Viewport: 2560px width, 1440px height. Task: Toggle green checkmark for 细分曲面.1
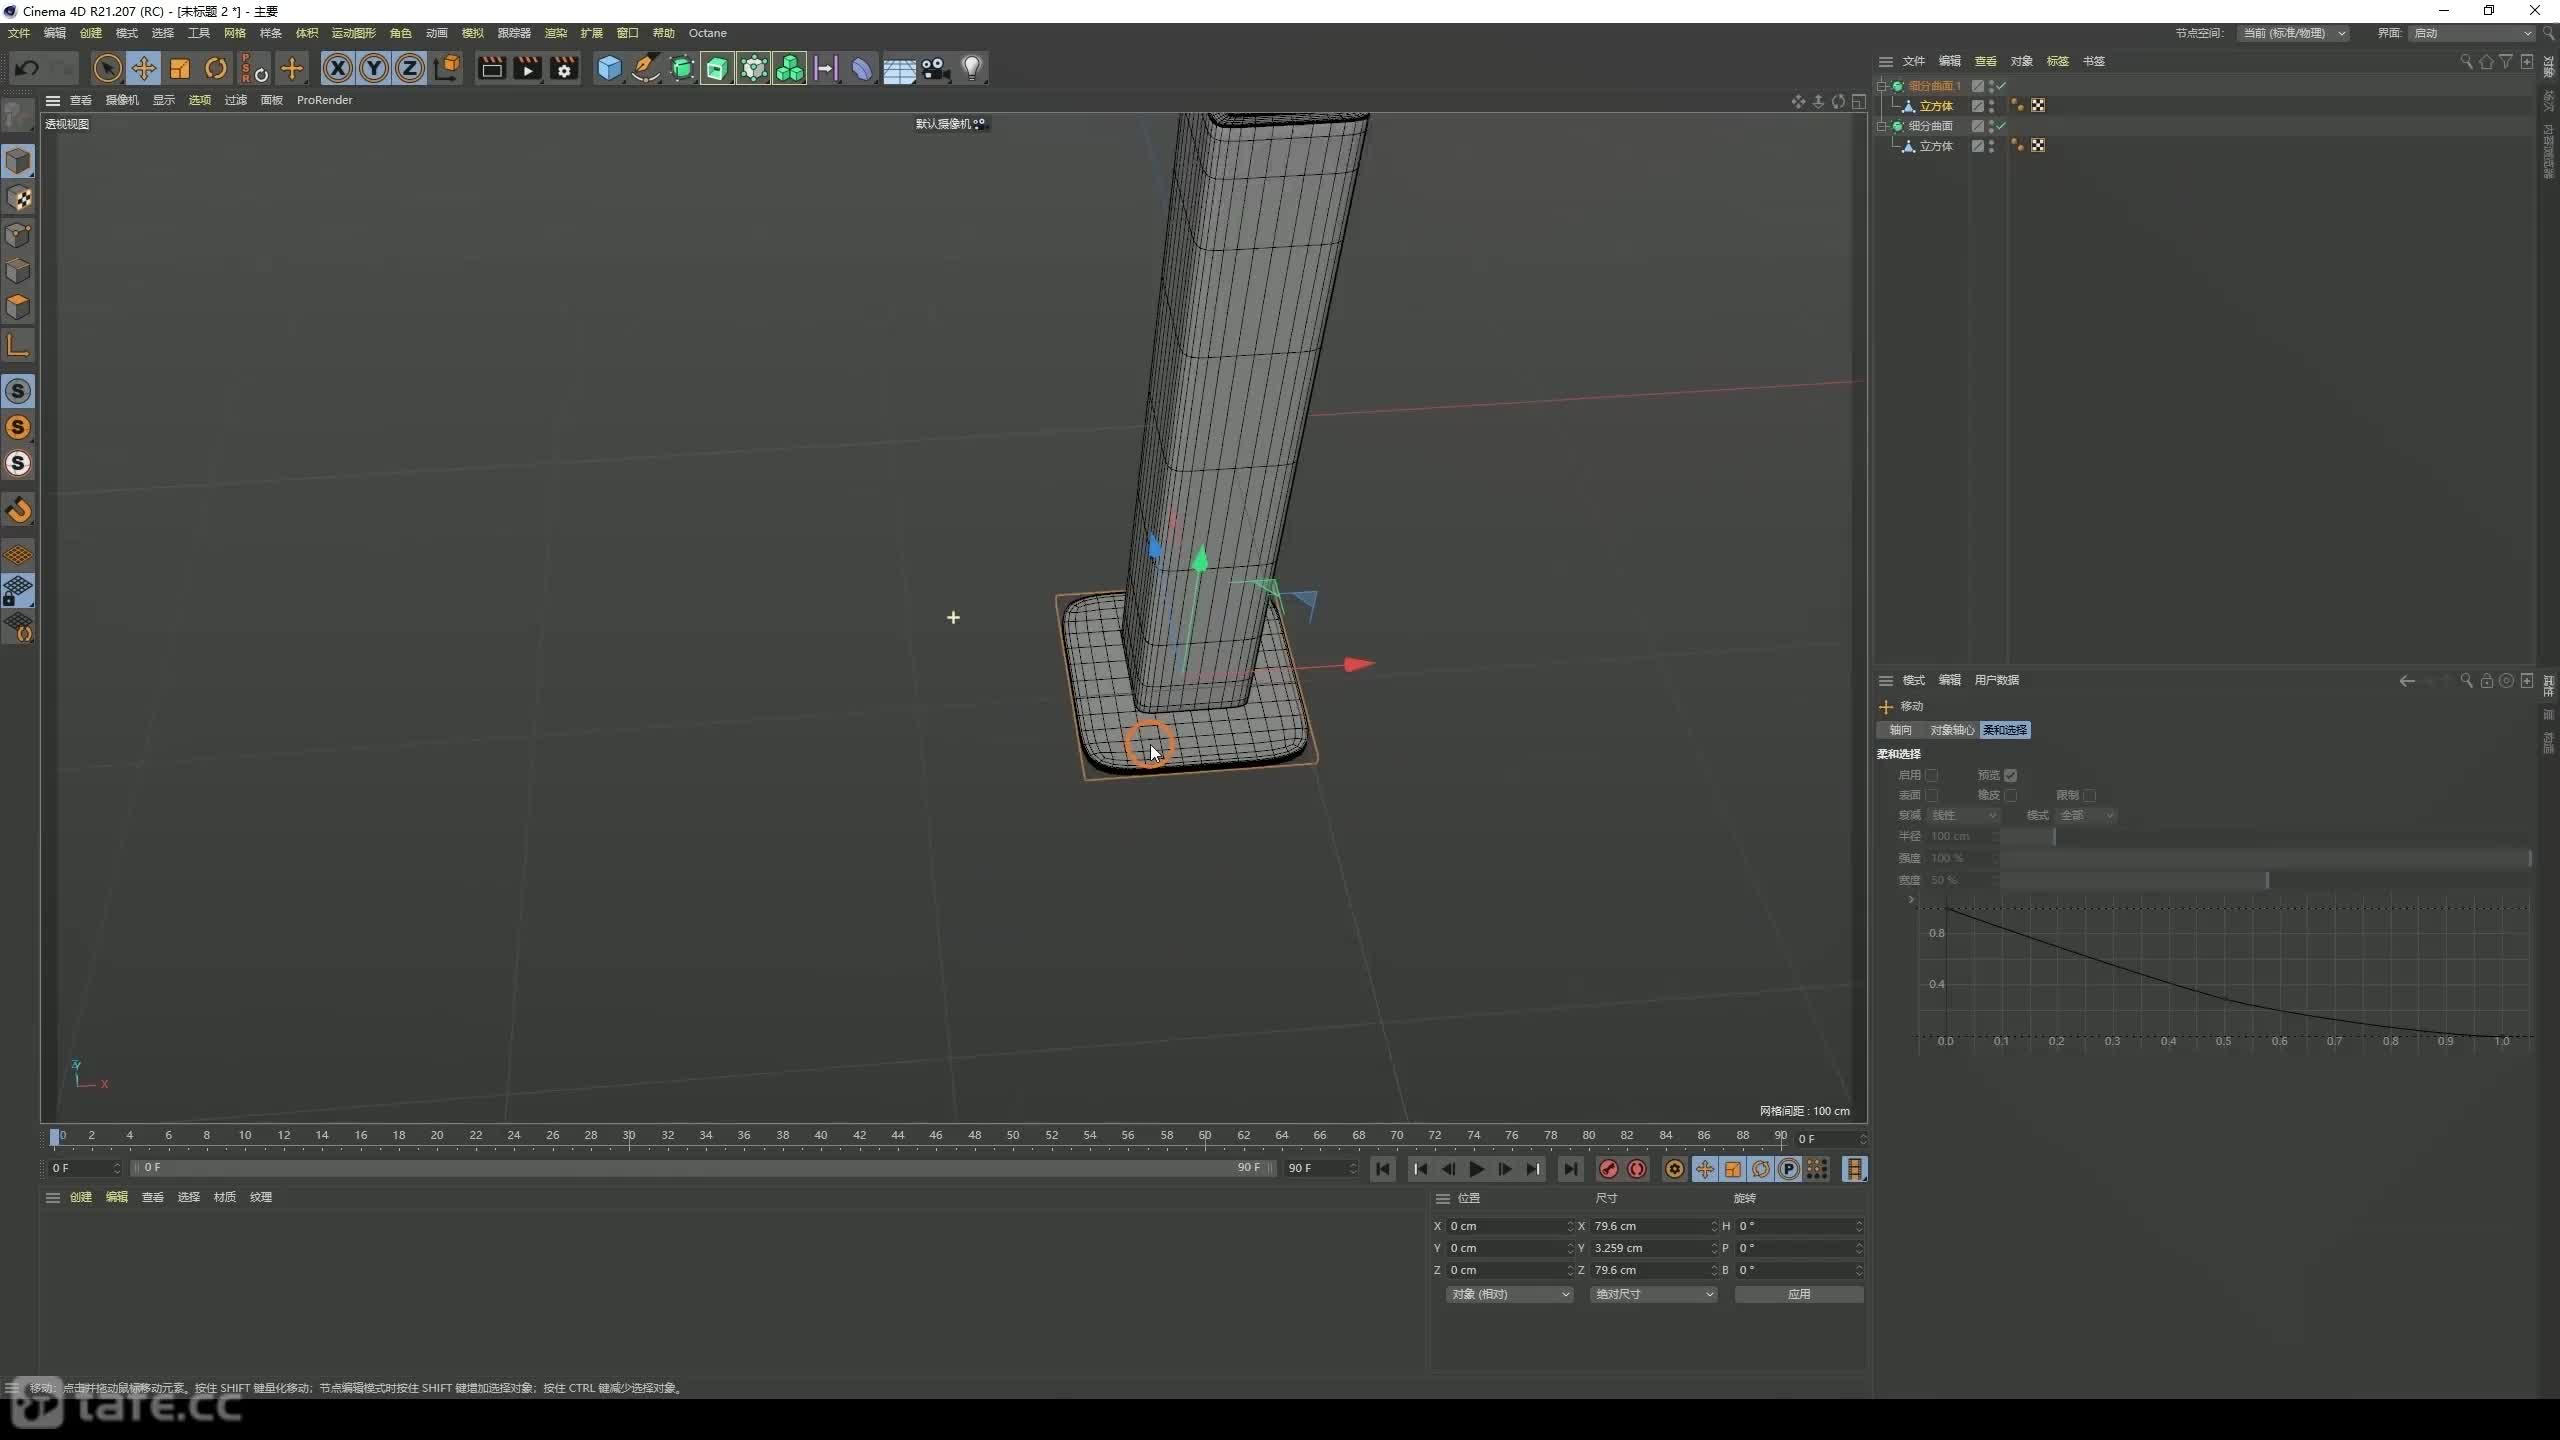click(x=2001, y=86)
